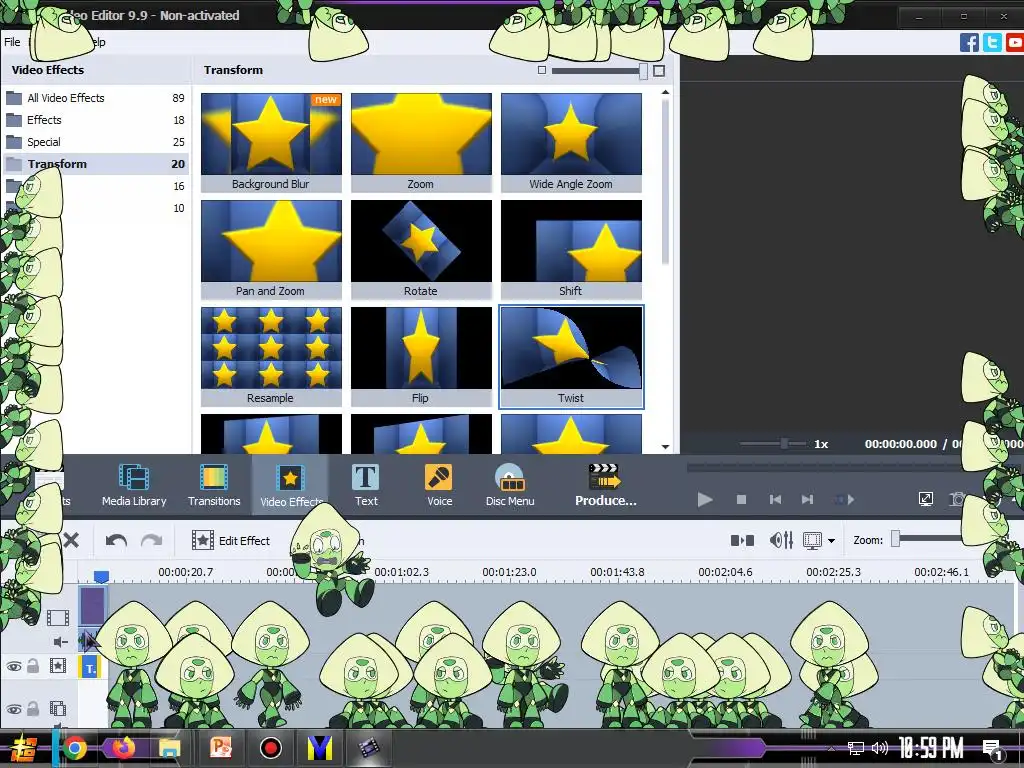Click effects list scroll-up arrow

tap(665, 93)
